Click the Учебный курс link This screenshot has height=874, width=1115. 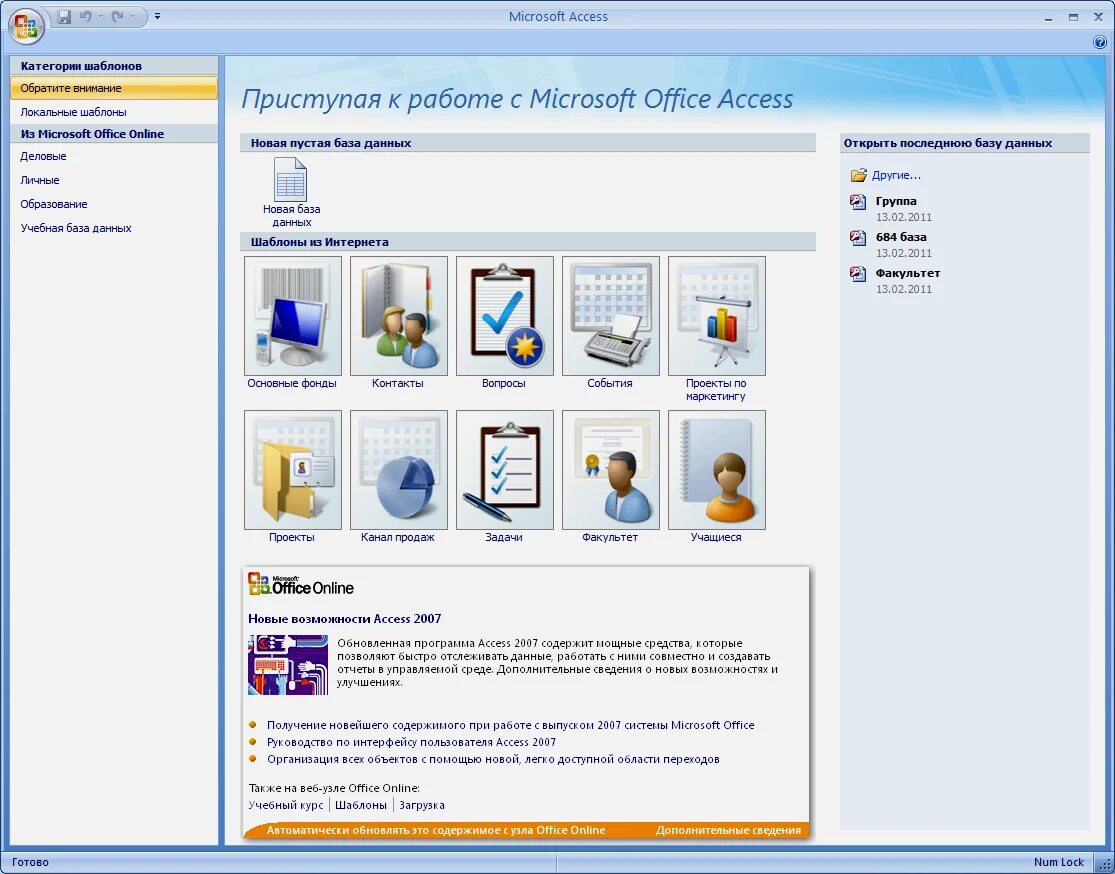point(286,805)
